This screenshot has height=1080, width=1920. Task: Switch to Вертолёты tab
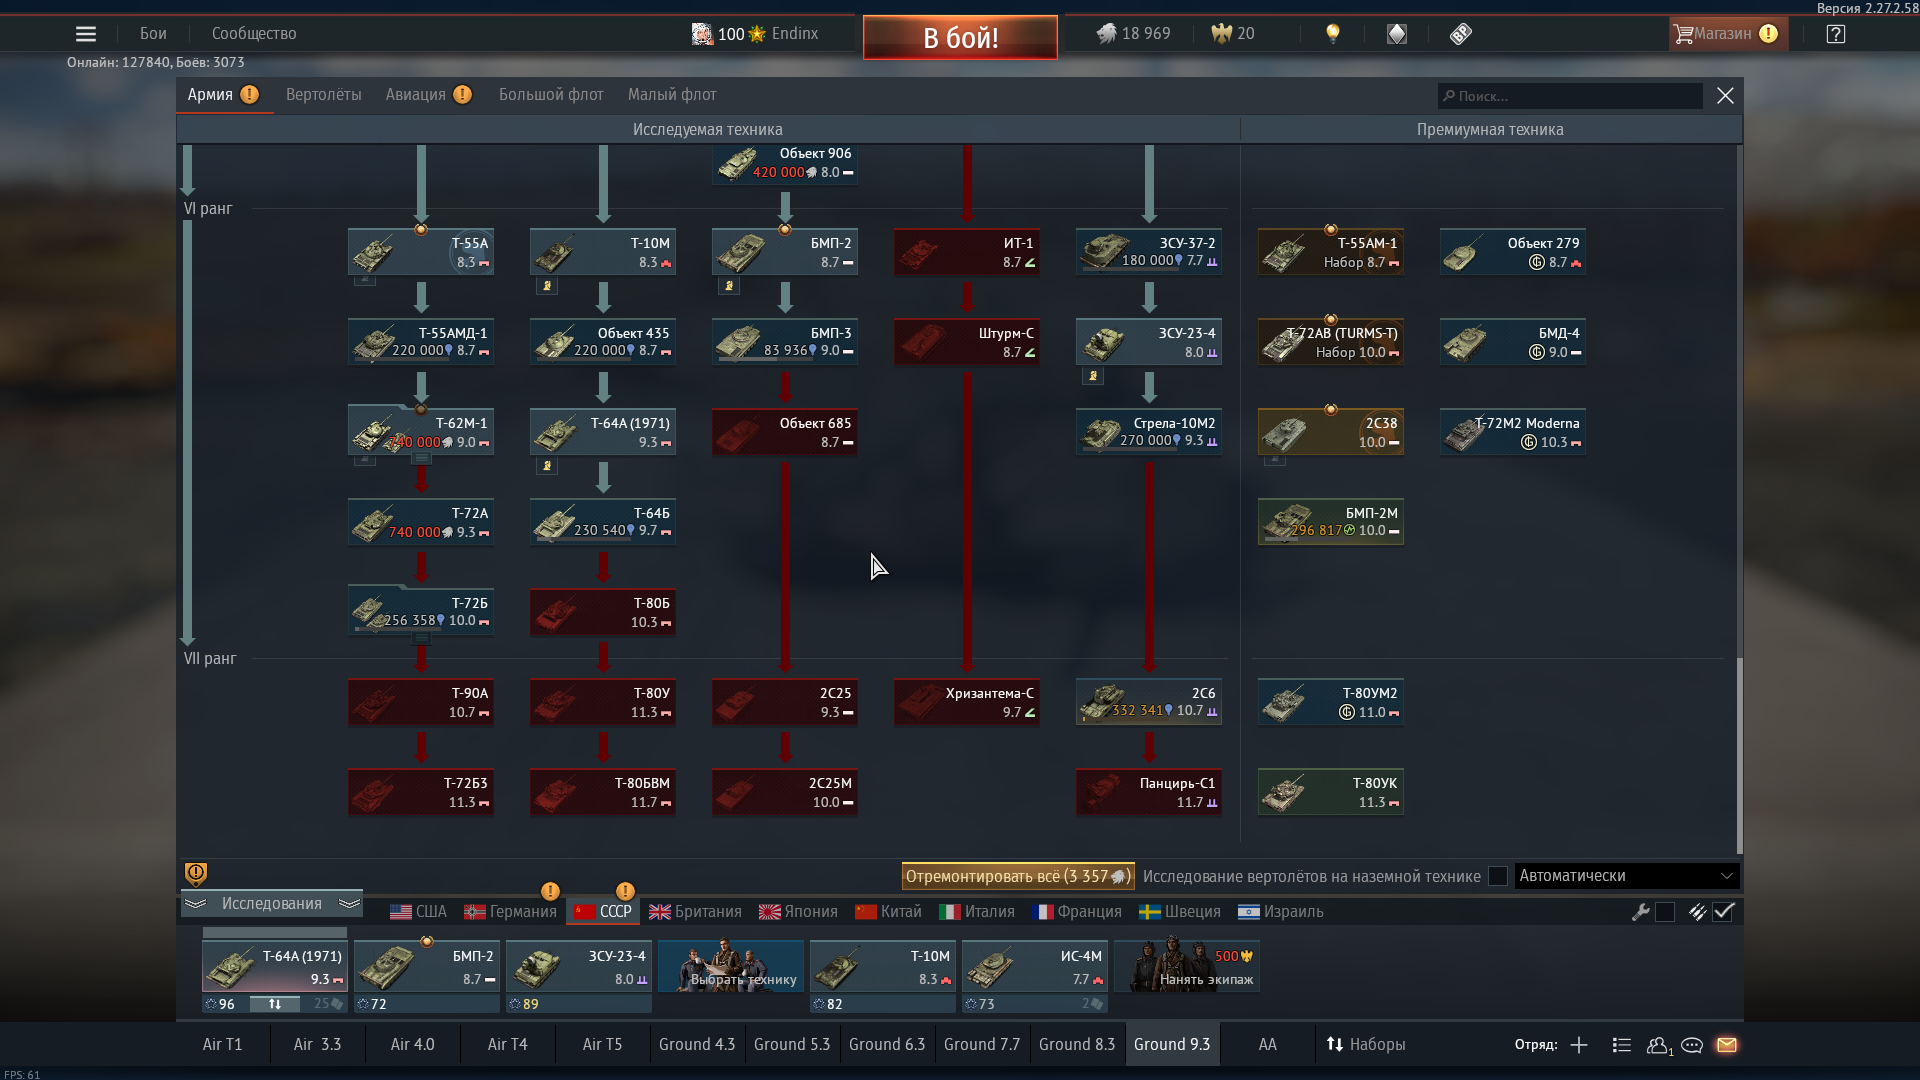point(324,95)
